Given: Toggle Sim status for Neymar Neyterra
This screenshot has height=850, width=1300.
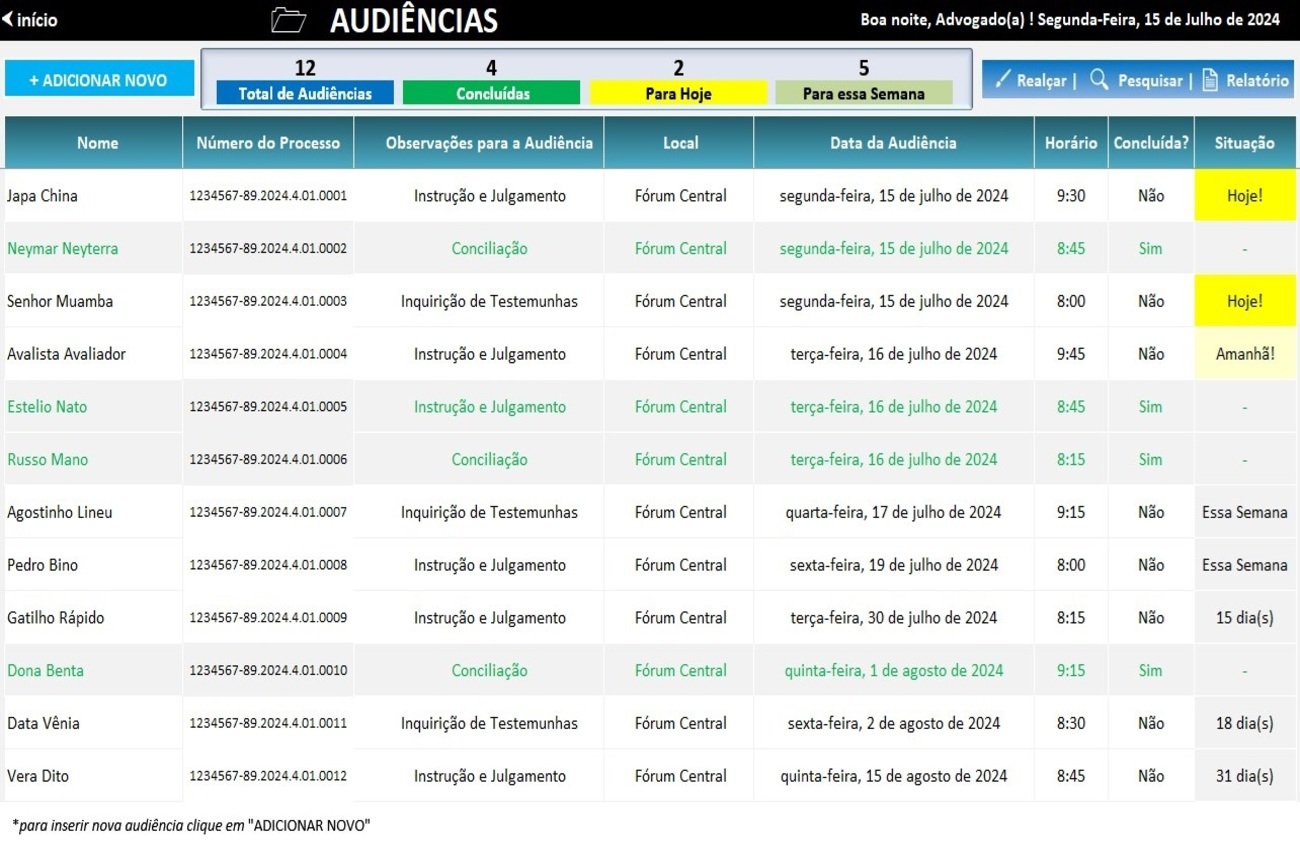Looking at the screenshot, I should (x=1150, y=249).
